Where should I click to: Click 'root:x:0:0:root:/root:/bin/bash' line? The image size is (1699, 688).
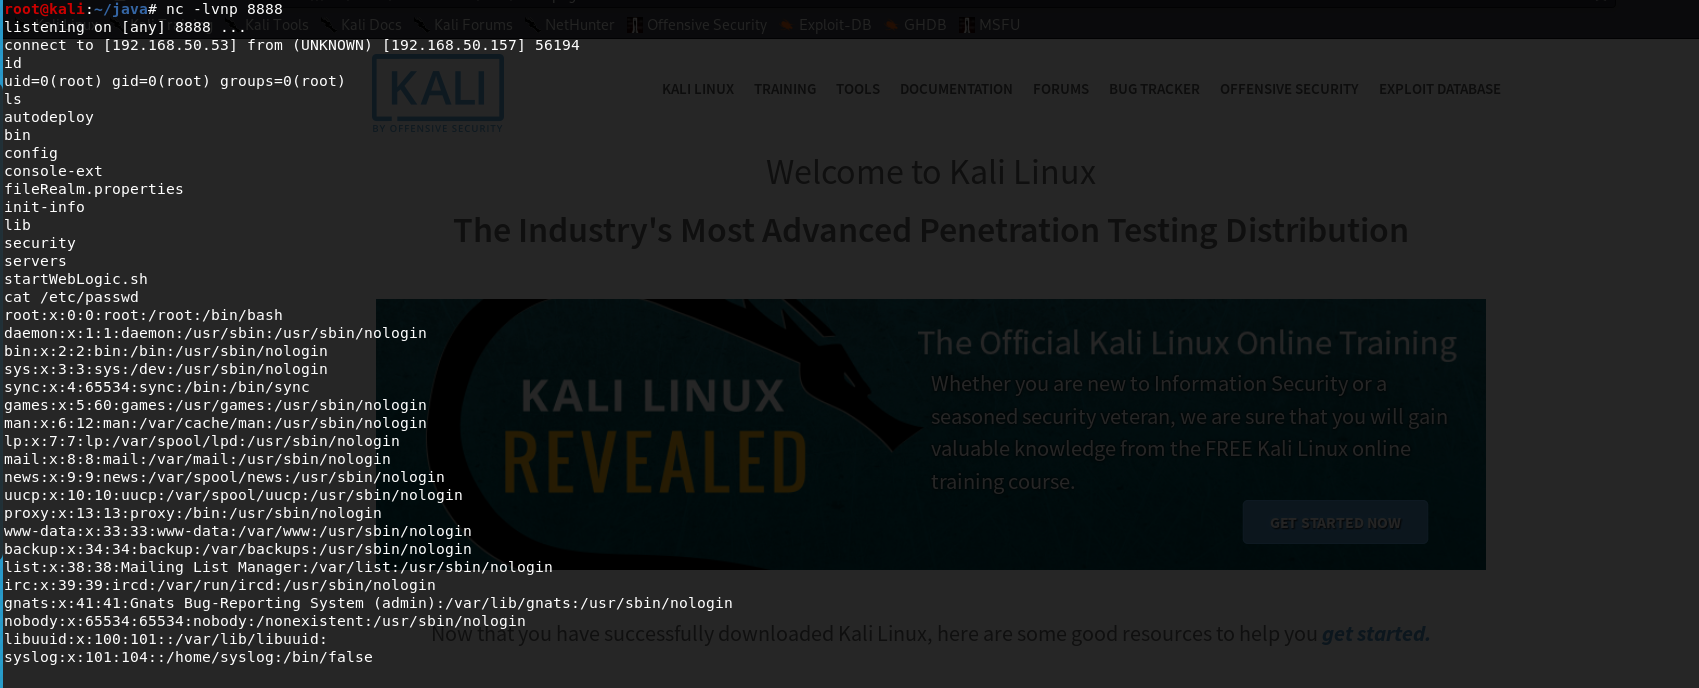pos(143,315)
